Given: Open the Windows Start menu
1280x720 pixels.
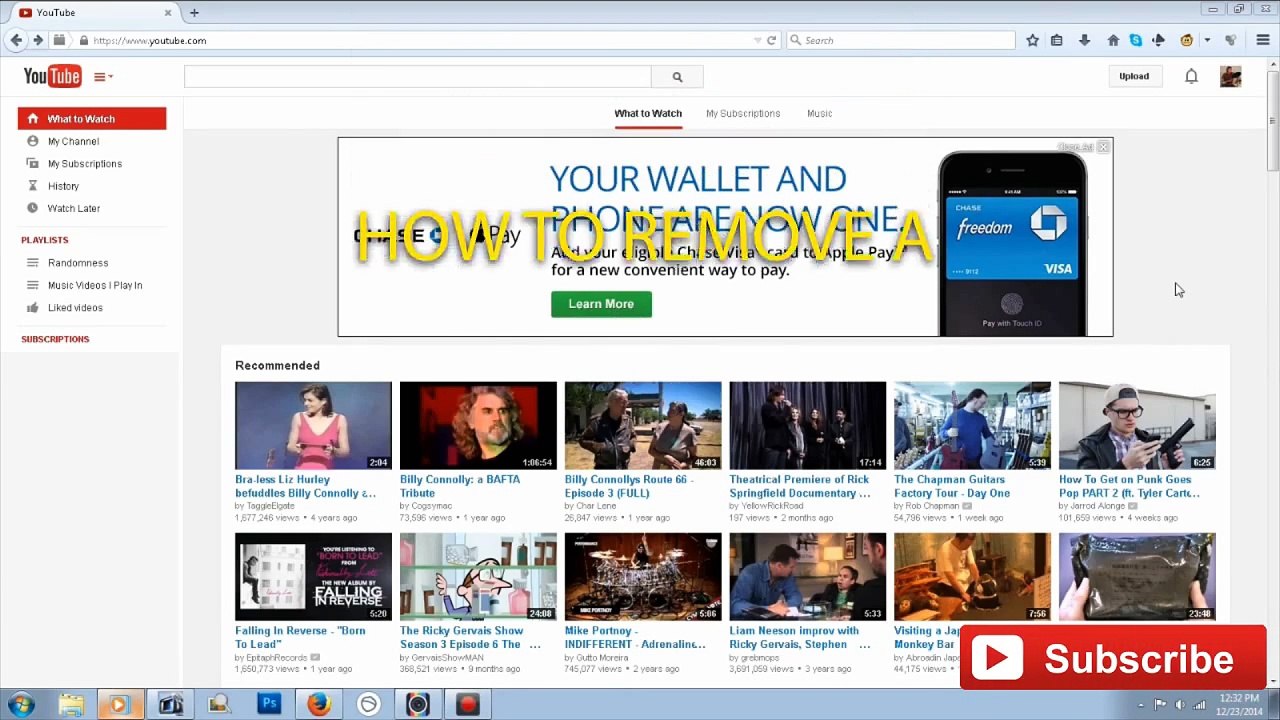Looking at the screenshot, I should tap(21, 705).
